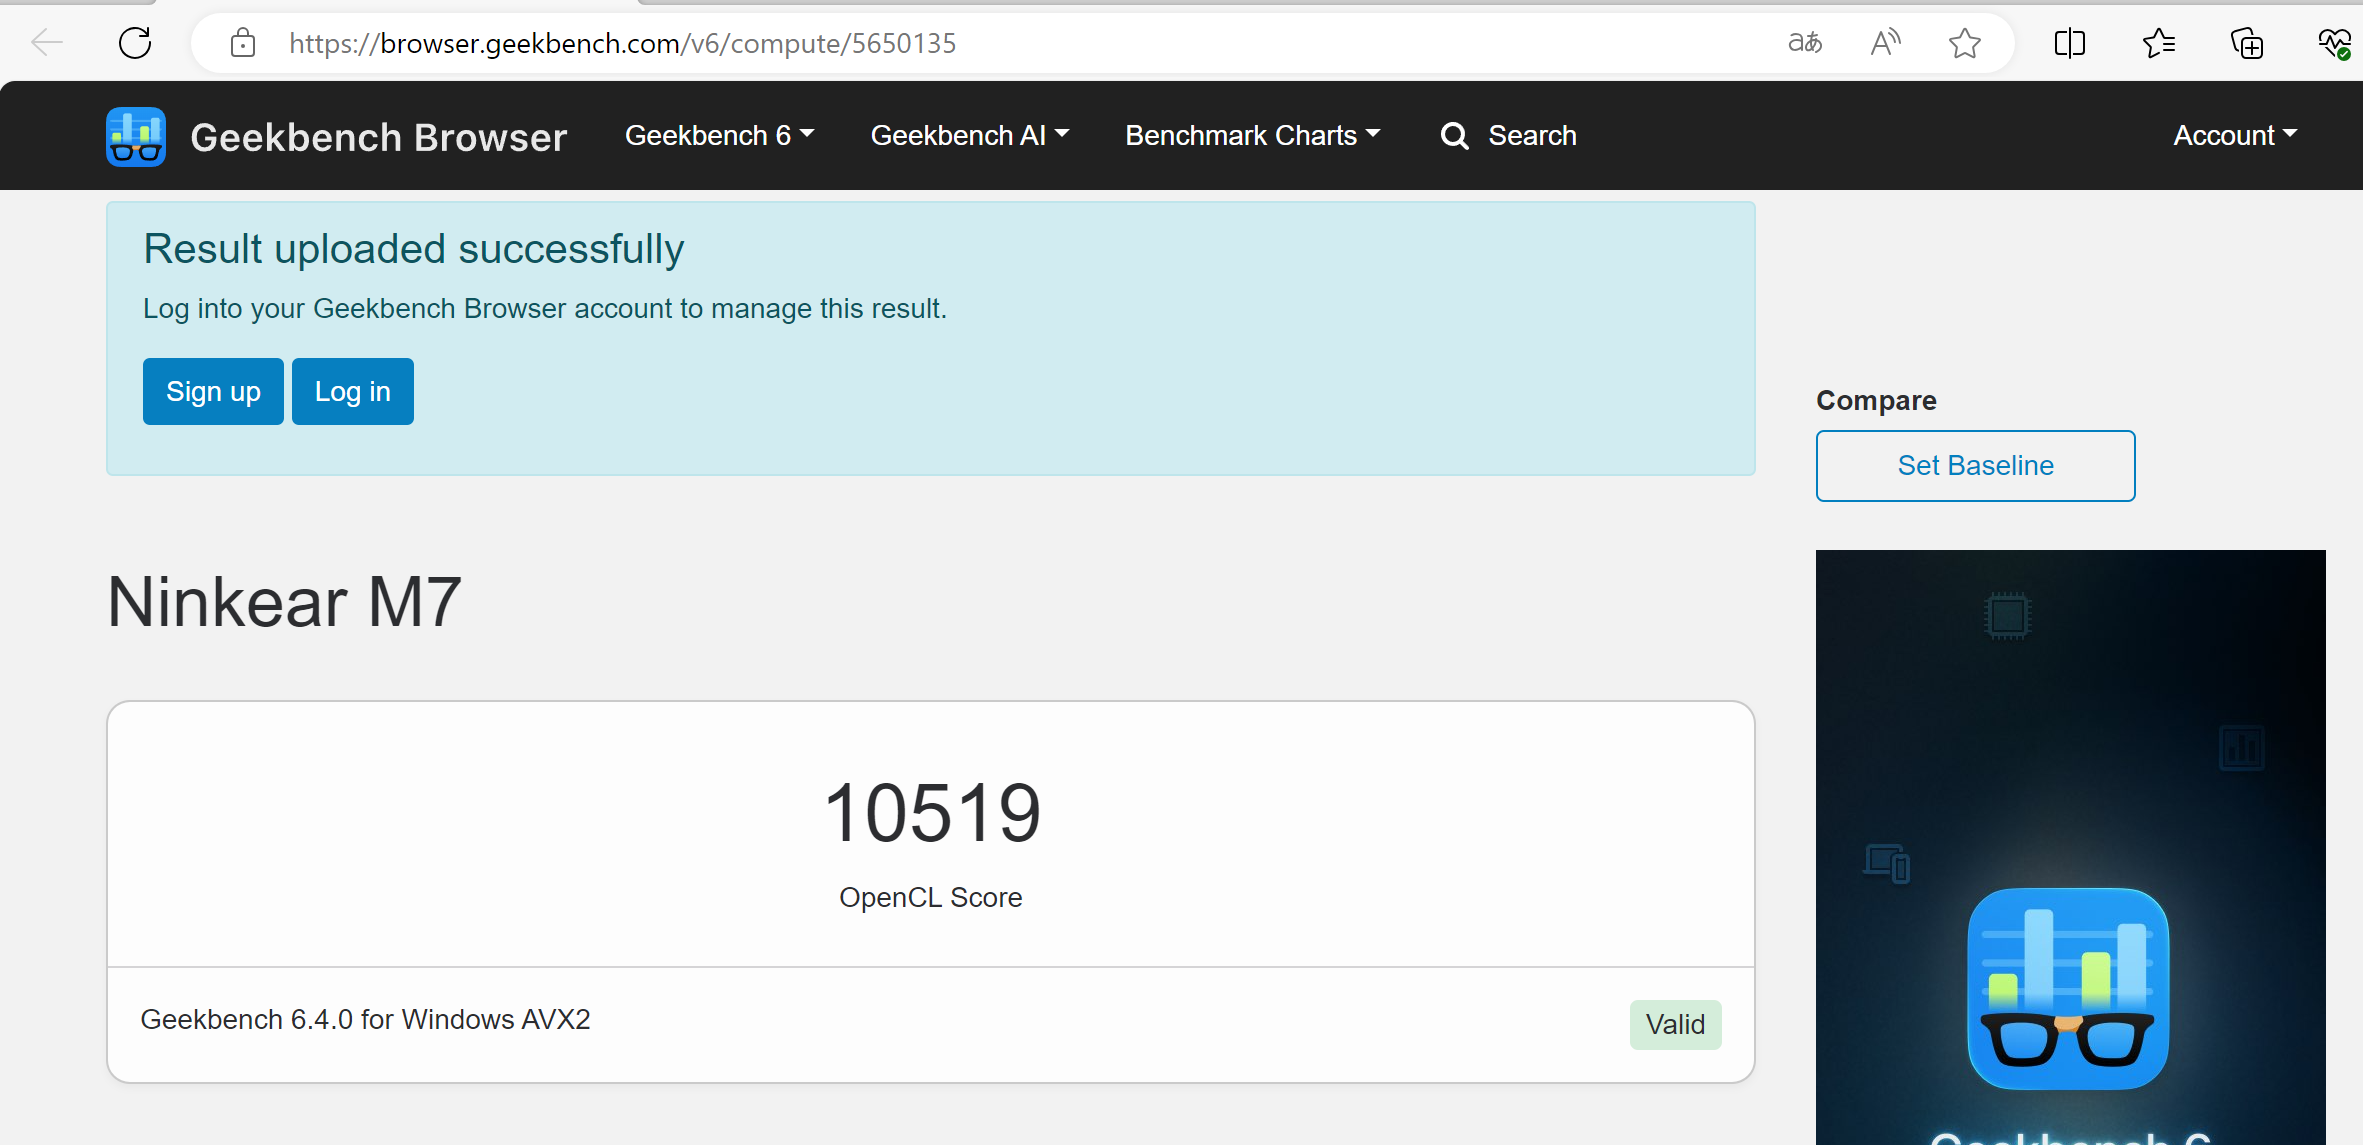The height and width of the screenshot is (1145, 2363).
Task: Open the collections icon
Action: point(2246,43)
